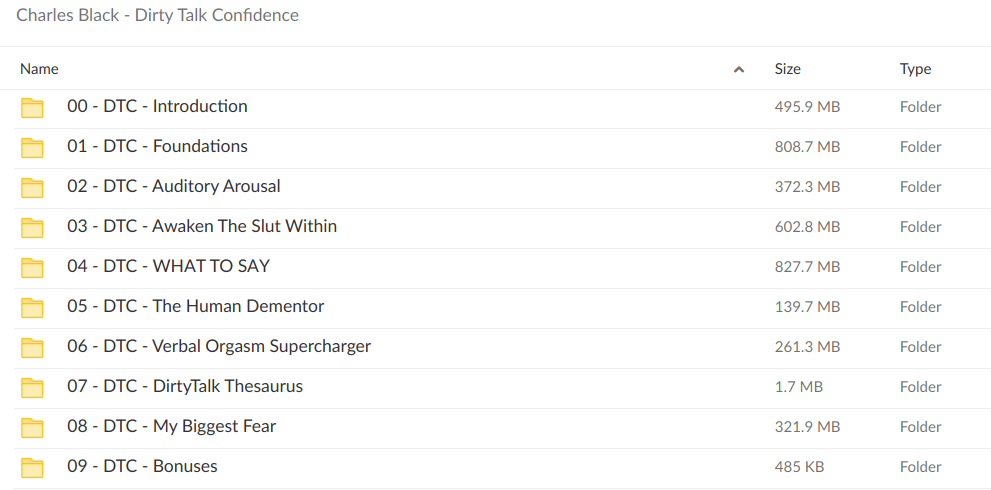Screen dimensions: 991x490
Task: Click the folder icon beside 07 - DTC - DirtyTalk Thesaurus
Action: coord(32,388)
